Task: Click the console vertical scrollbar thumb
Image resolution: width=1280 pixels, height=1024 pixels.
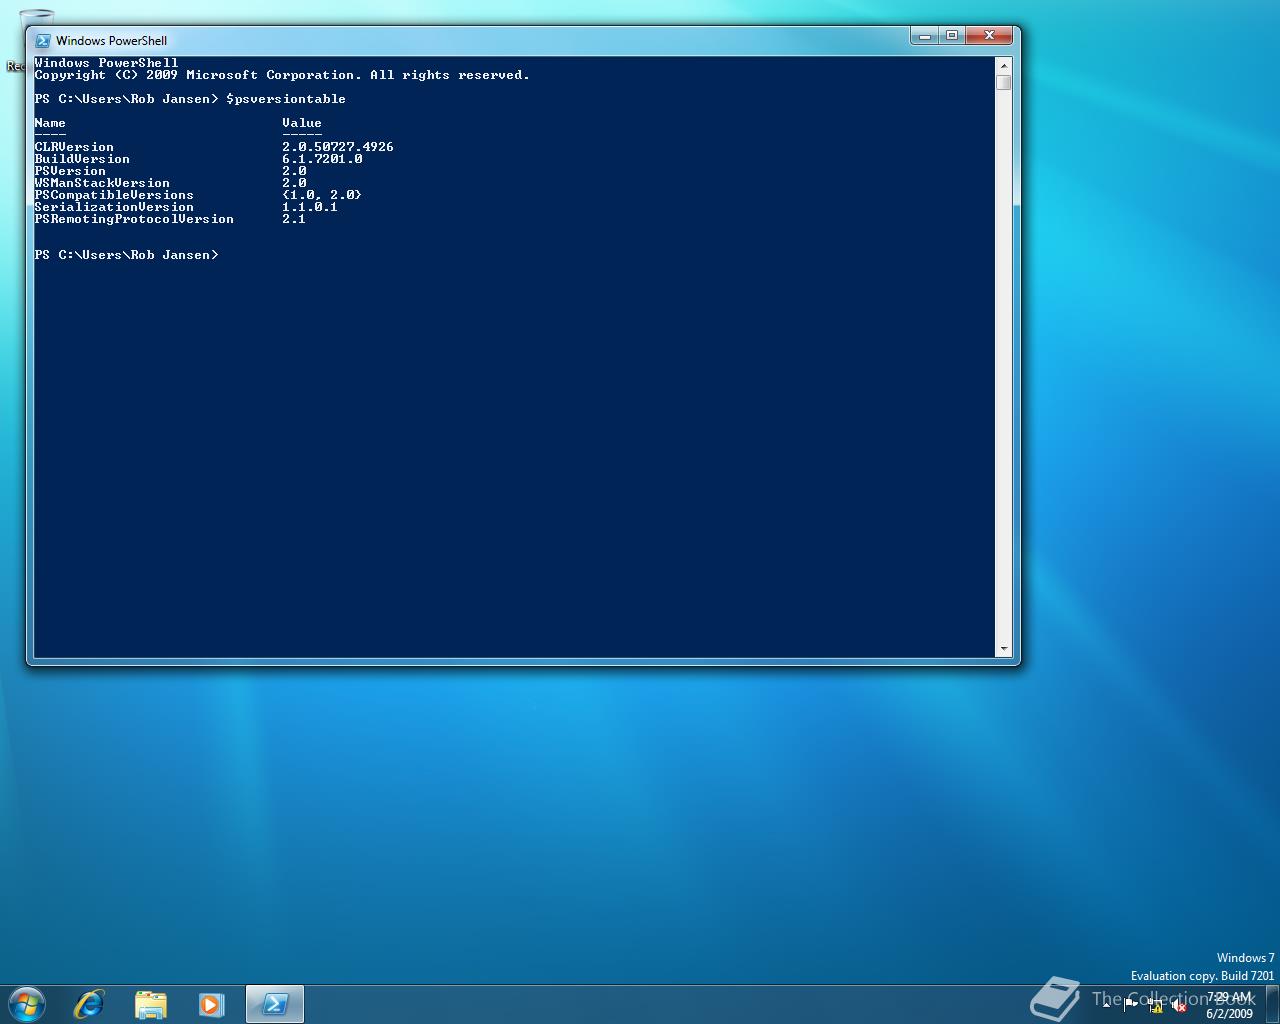Action: point(1004,82)
